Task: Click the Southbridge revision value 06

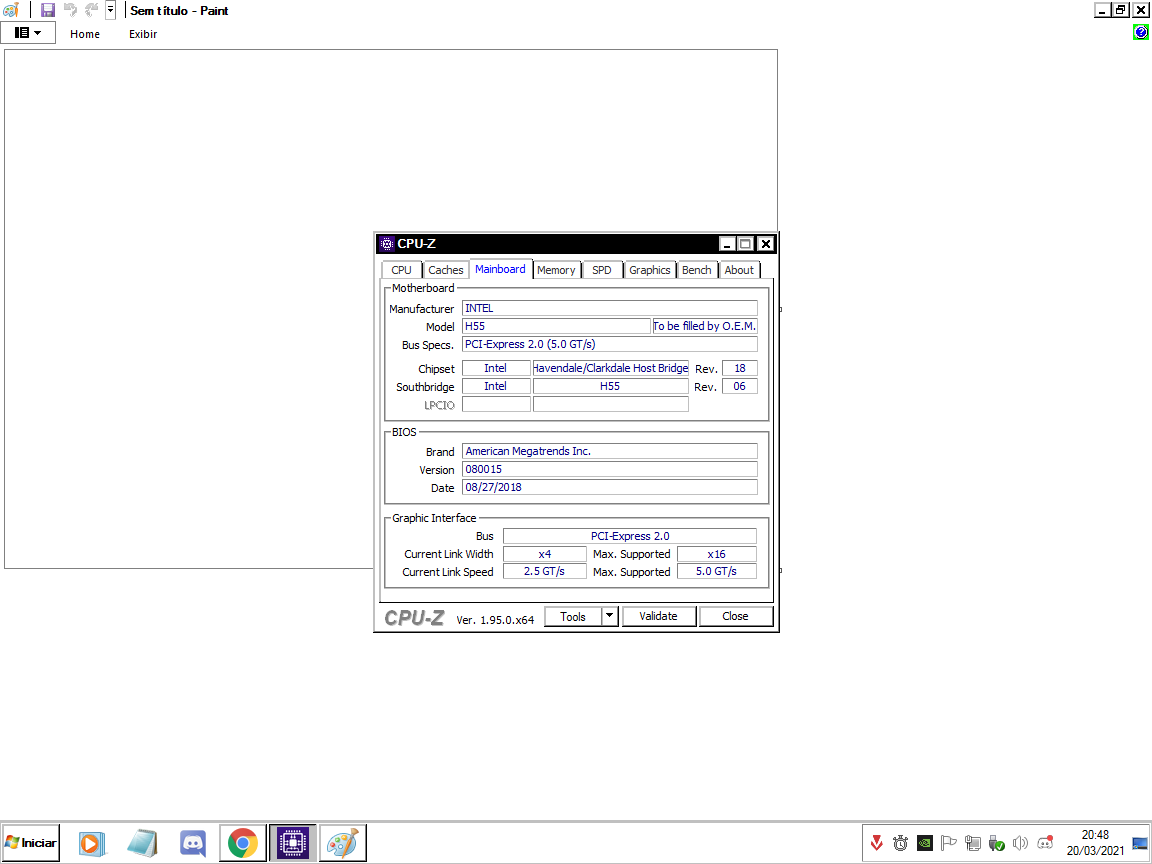Action: [740, 386]
